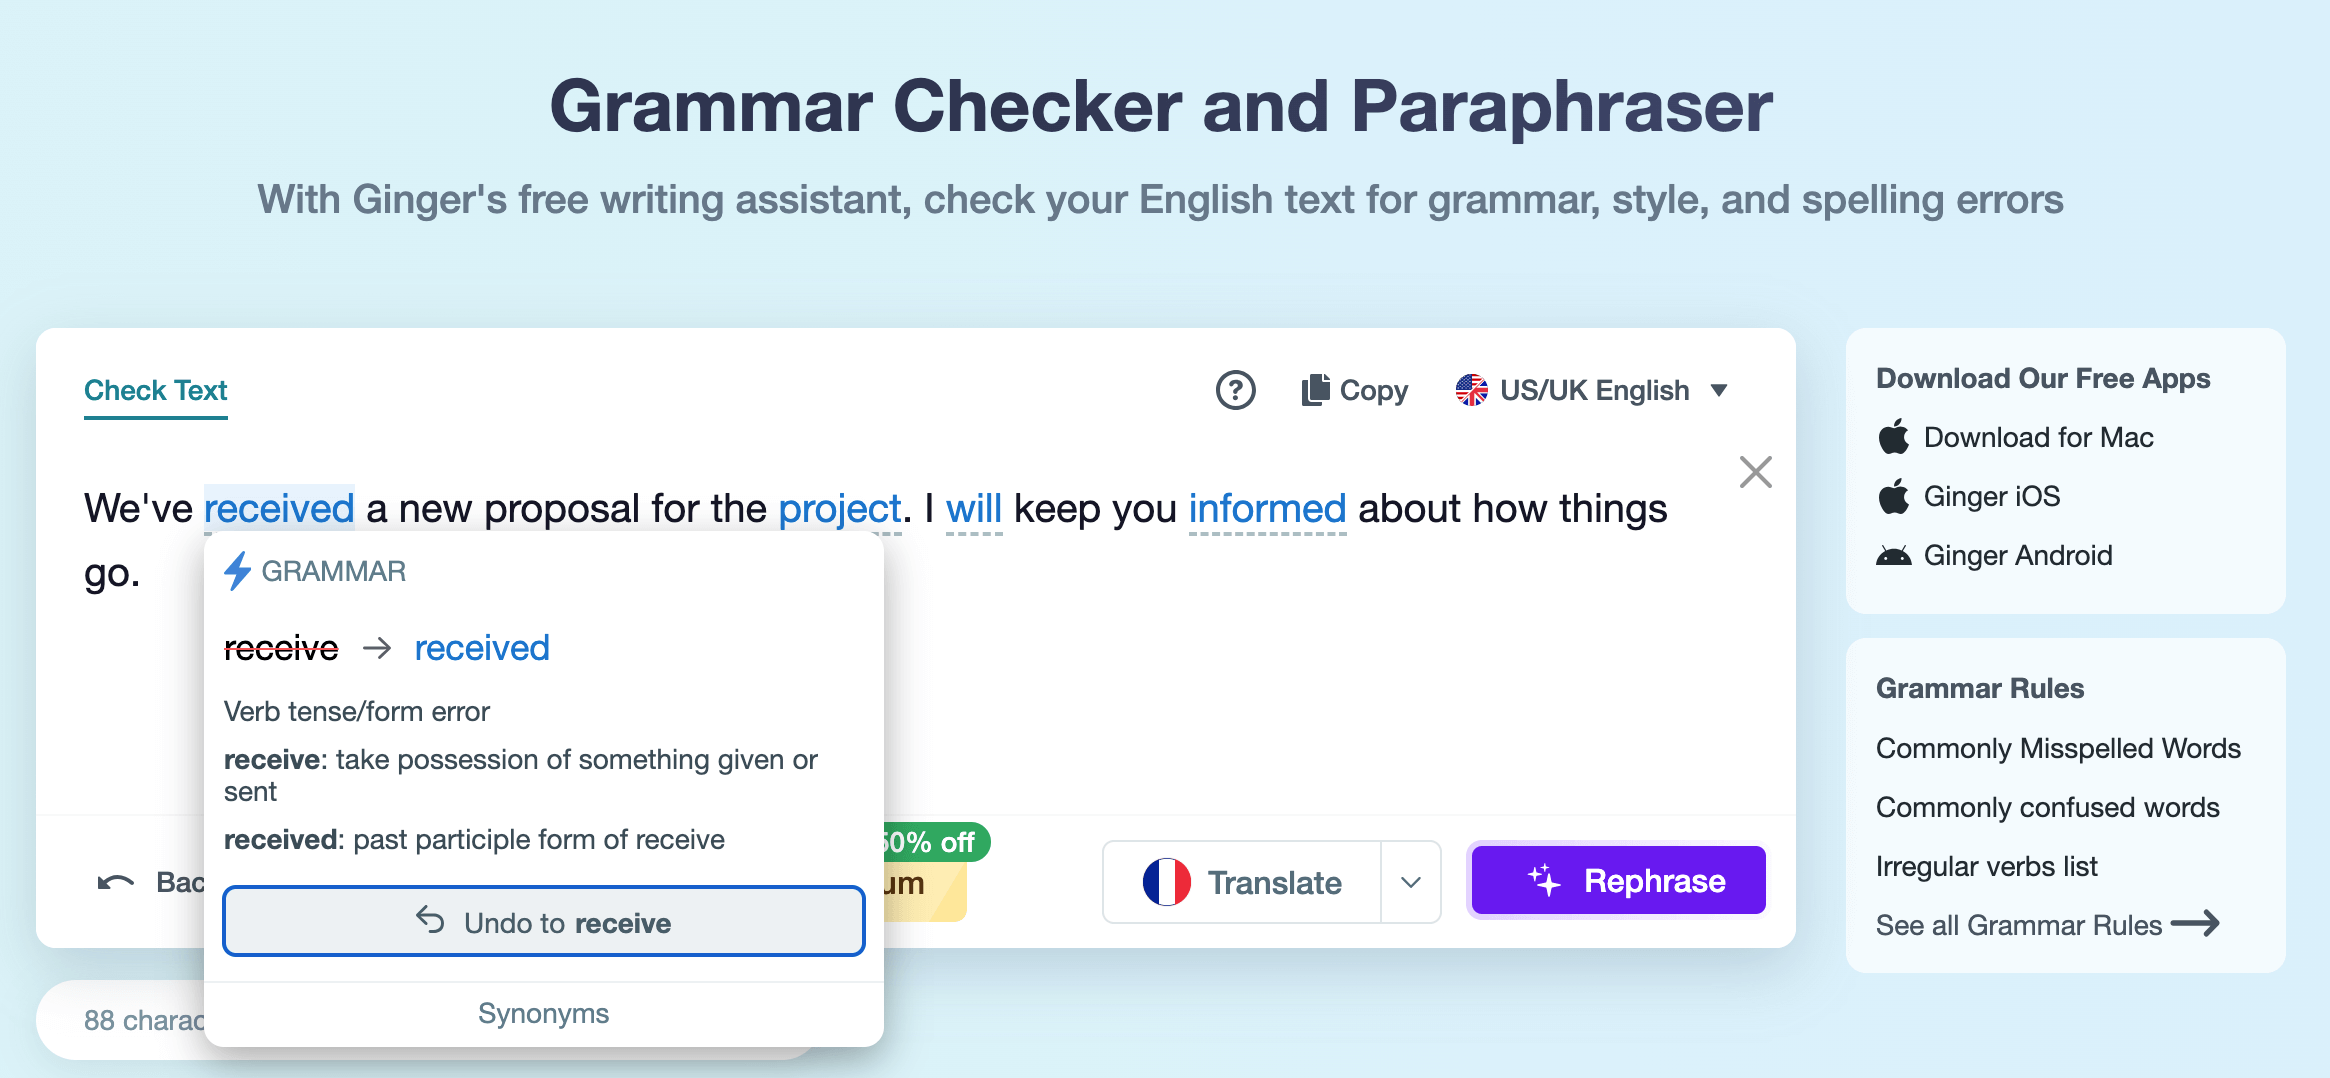Open the US/UK English language dropdown
The image size is (2330, 1078).
[x=1719, y=390]
